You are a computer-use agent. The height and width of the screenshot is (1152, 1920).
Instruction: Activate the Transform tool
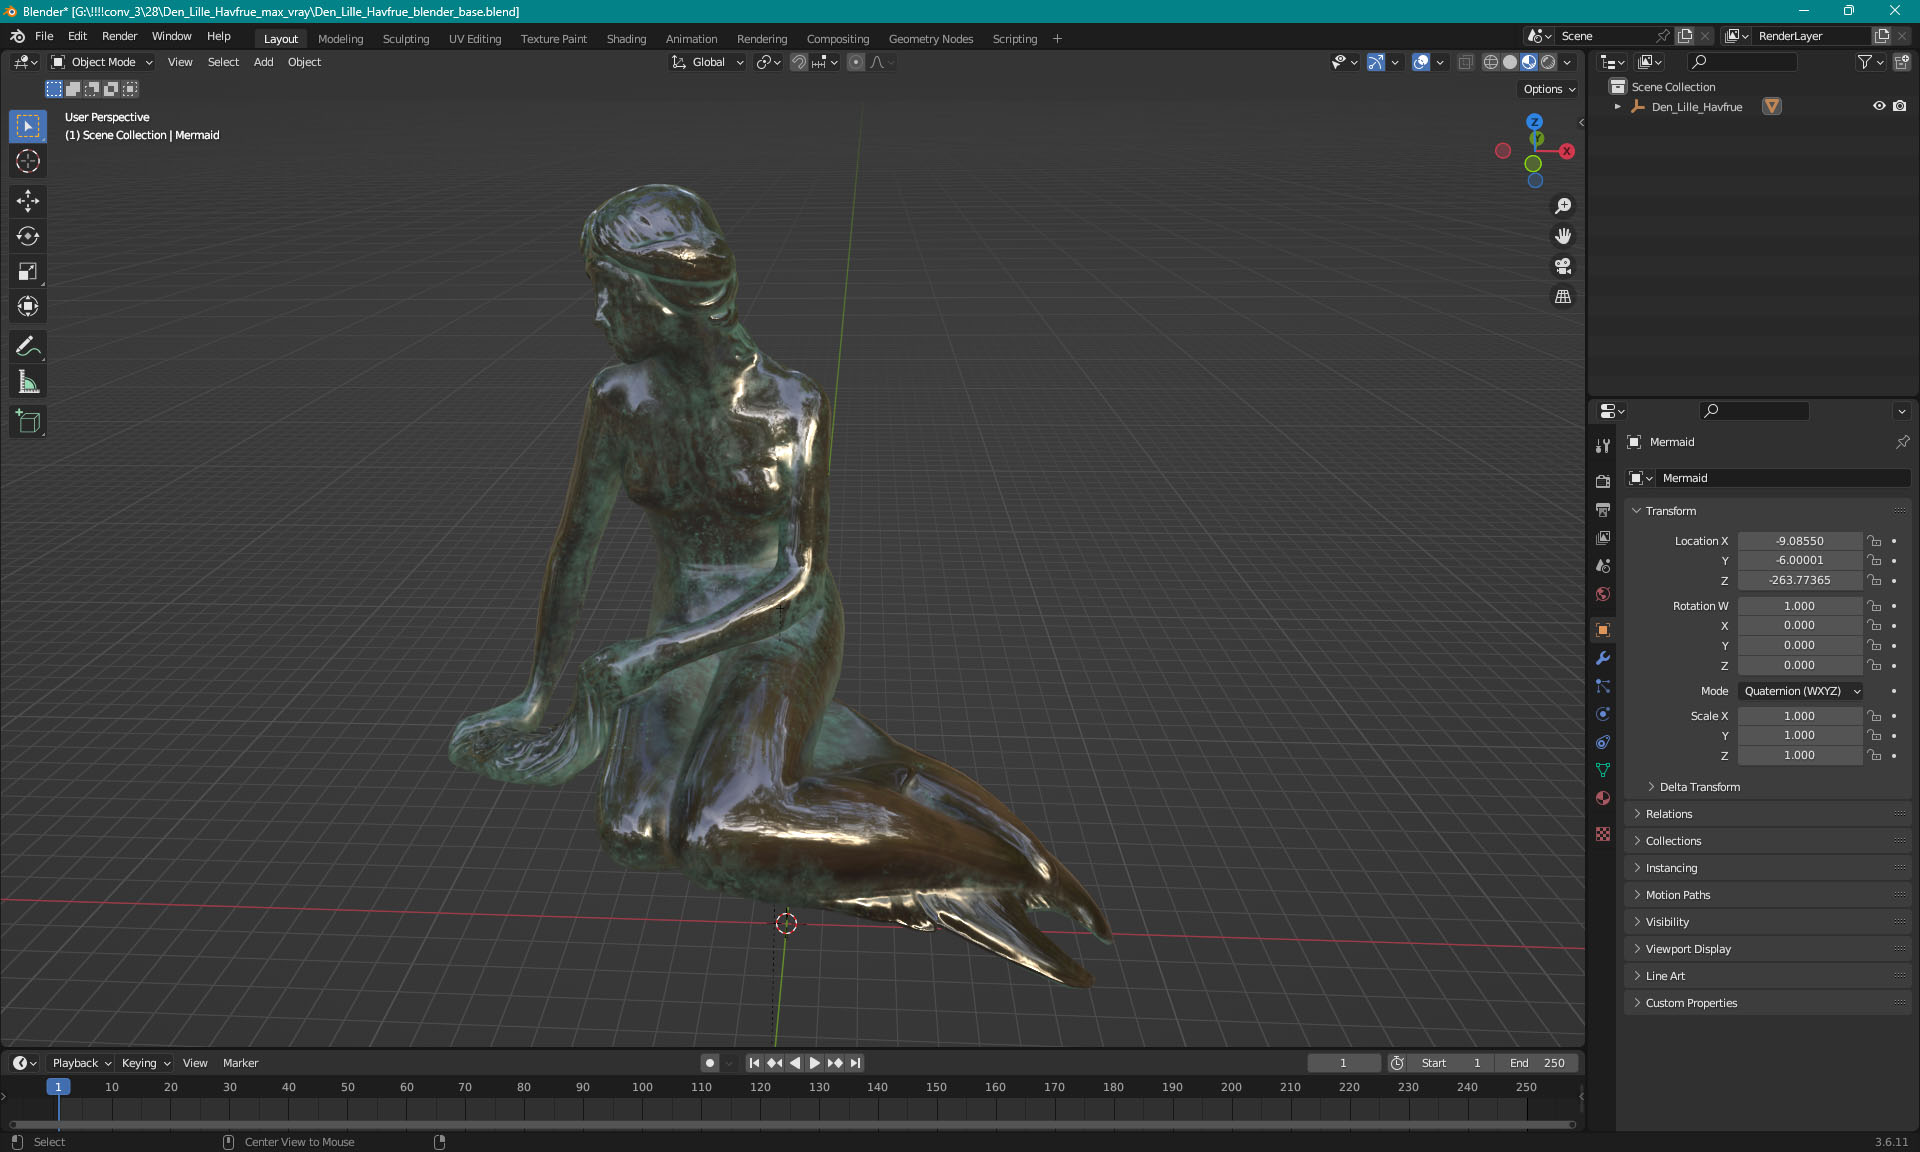[x=28, y=306]
